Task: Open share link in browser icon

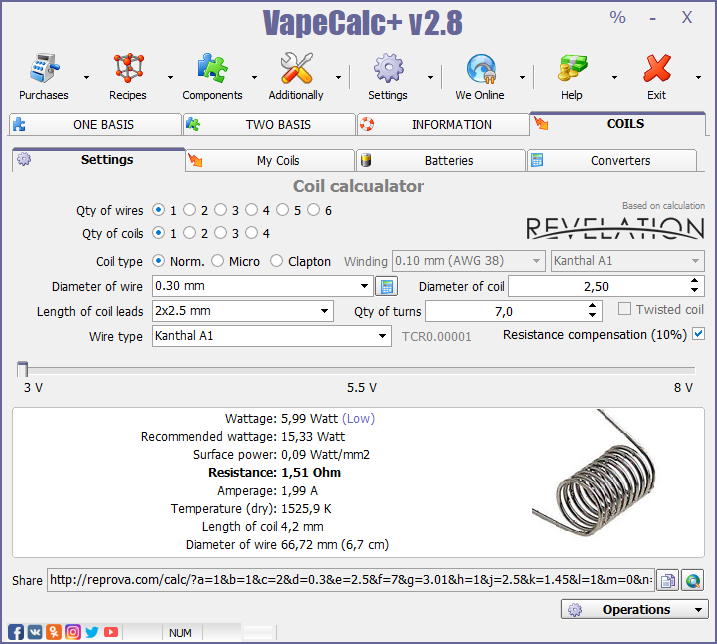Action: [x=693, y=580]
